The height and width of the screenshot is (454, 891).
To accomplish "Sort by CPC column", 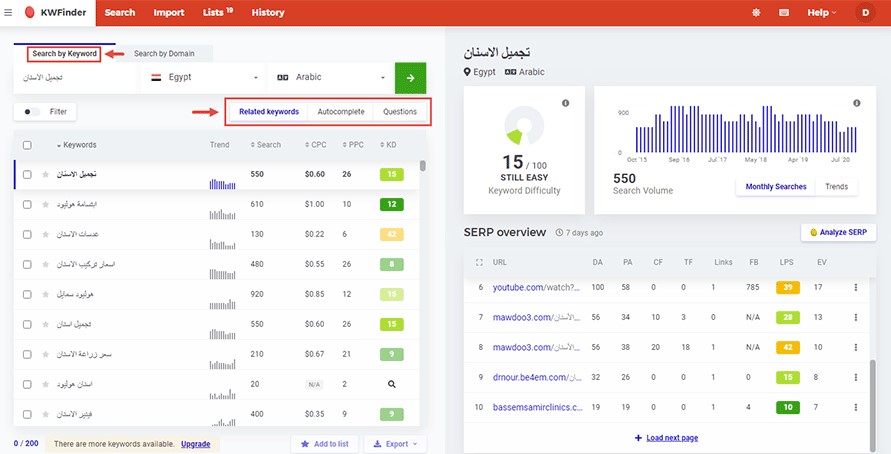I will tap(315, 145).
